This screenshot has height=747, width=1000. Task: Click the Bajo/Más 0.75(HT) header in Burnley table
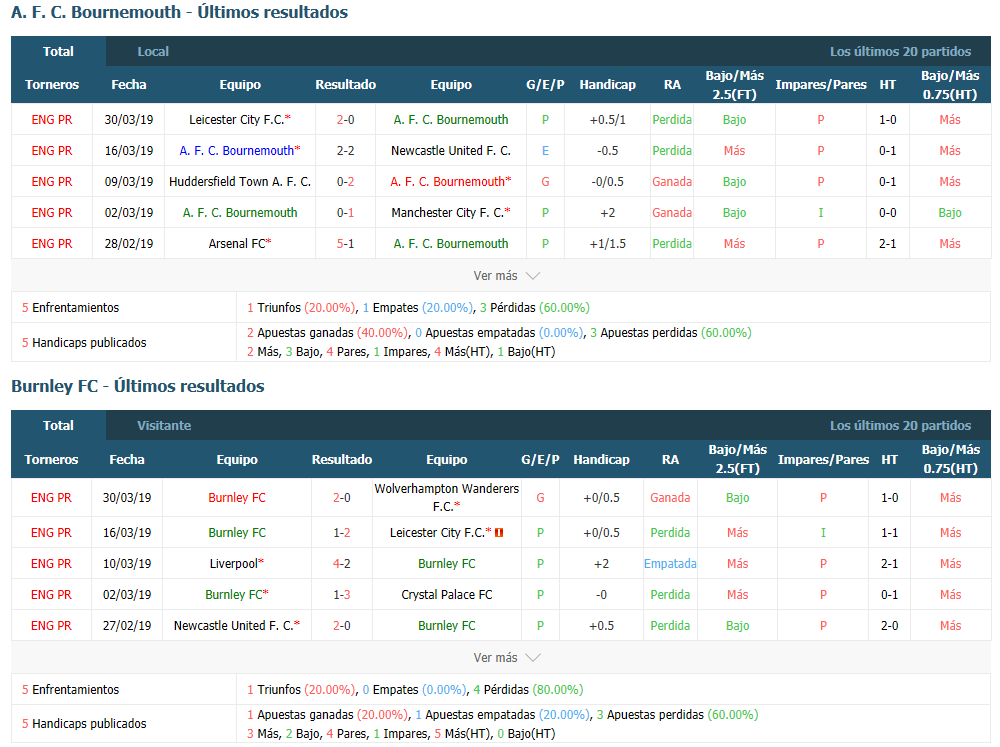950,459
